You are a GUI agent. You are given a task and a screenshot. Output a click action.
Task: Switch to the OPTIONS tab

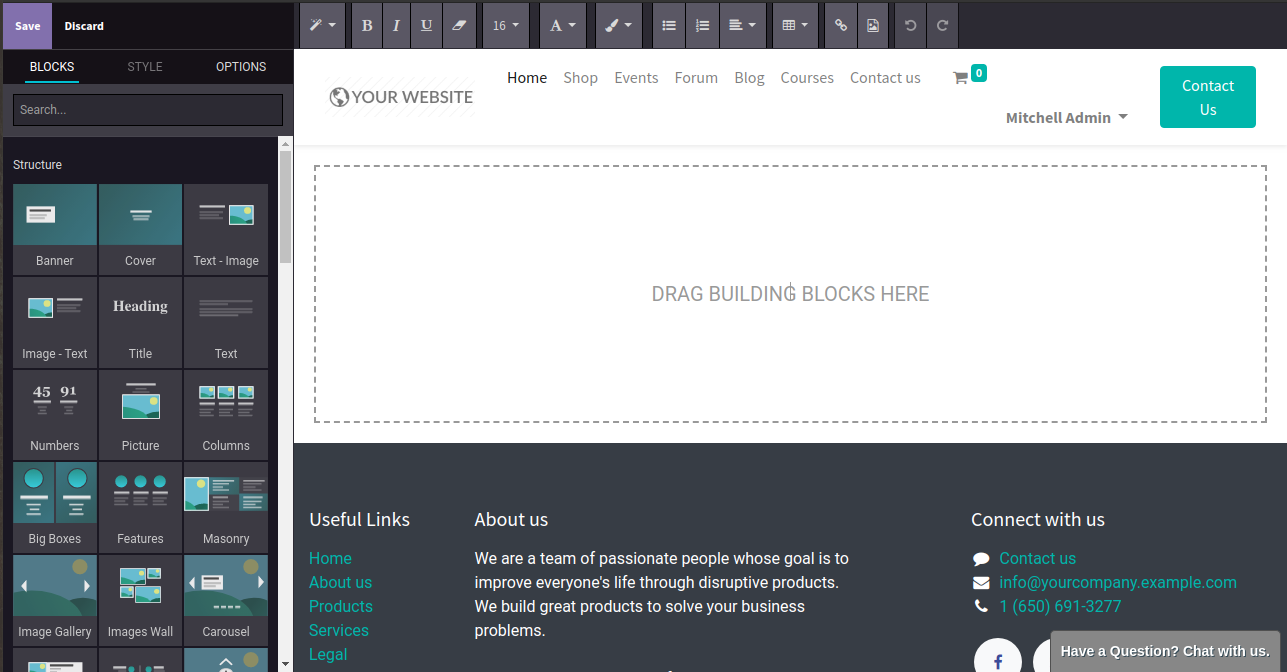[x=240, y=66]
